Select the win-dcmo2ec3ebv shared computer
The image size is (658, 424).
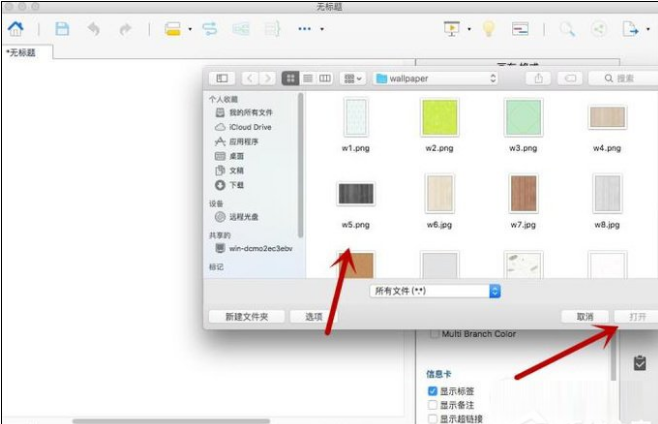tap(254, 248)
